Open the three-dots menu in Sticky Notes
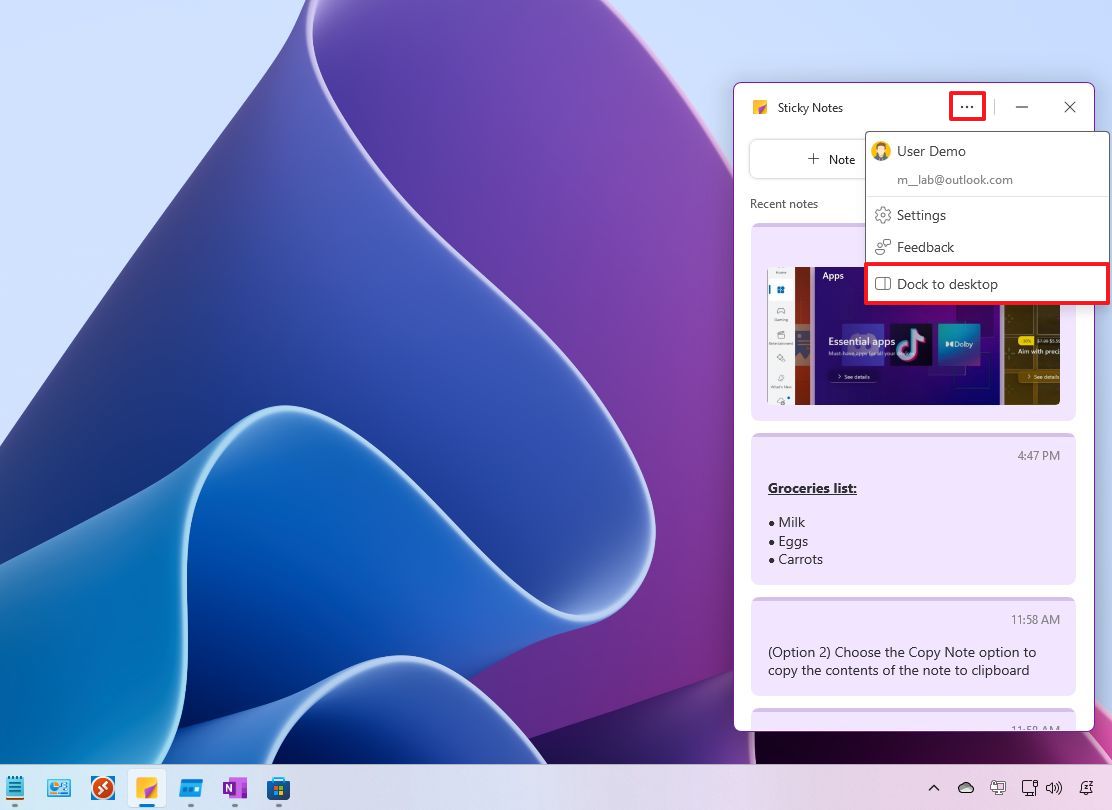 (x=967, y=107)
